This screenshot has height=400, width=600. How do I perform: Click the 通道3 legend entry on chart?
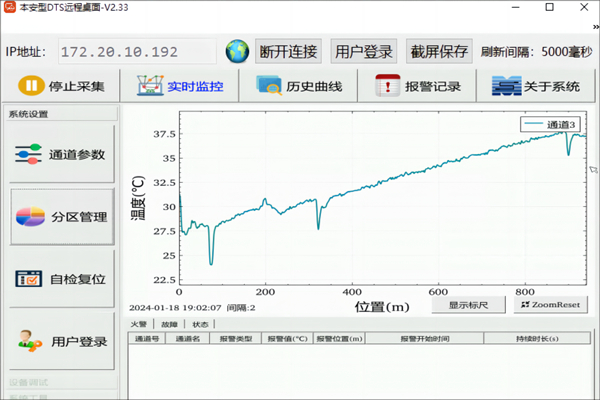coord(550,125)
